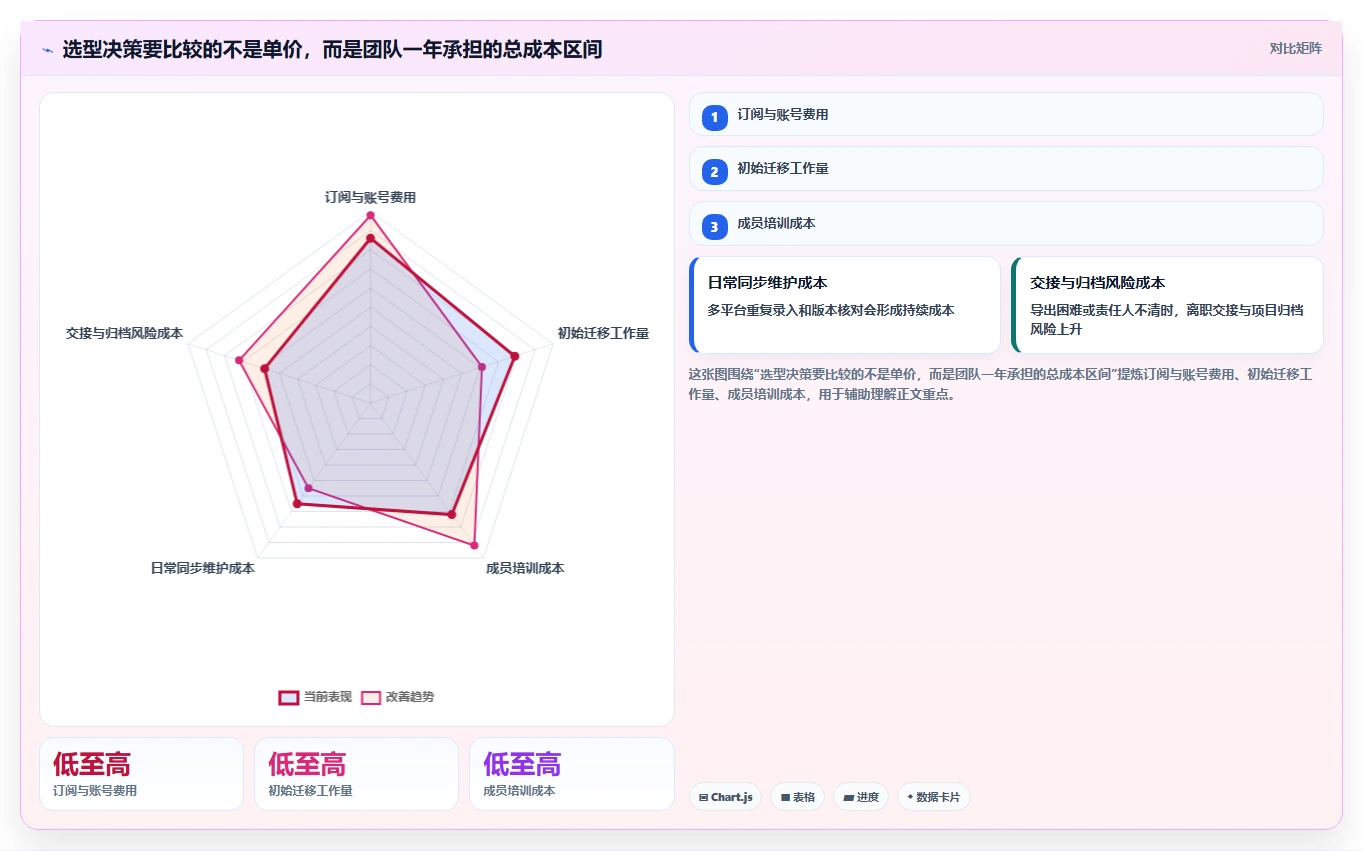The width and height of the screenshot is (1363, 851).
Task: Click the page title 选型决策要比较的不是单价
Action: tap(332, 49)
